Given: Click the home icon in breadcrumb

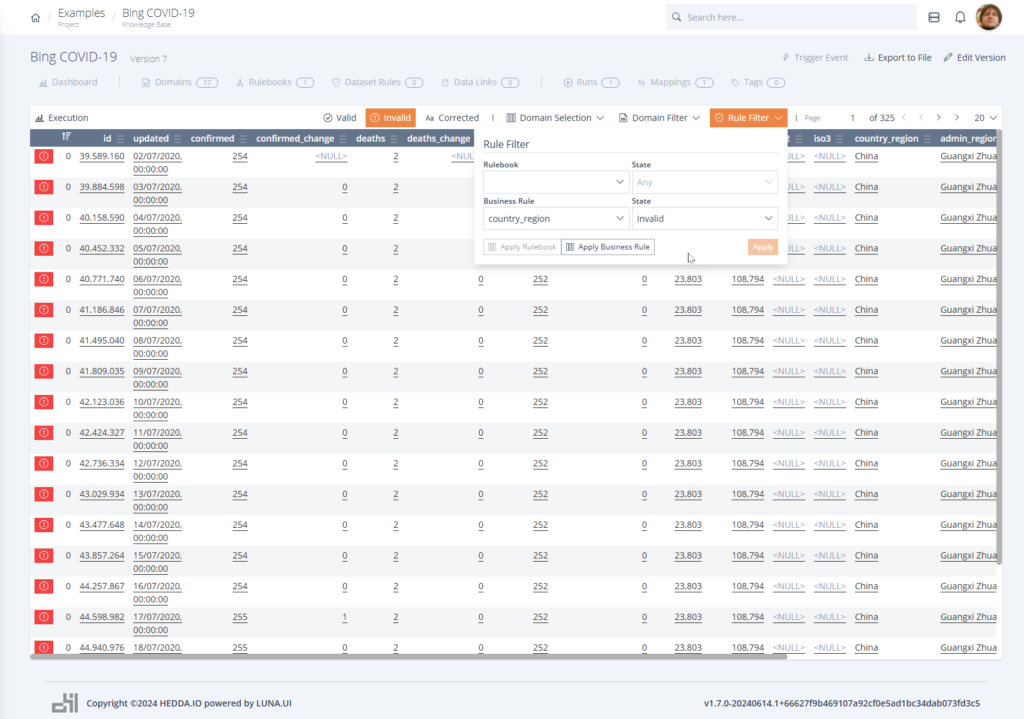Looking at the screenshot, I should point(36,18).
